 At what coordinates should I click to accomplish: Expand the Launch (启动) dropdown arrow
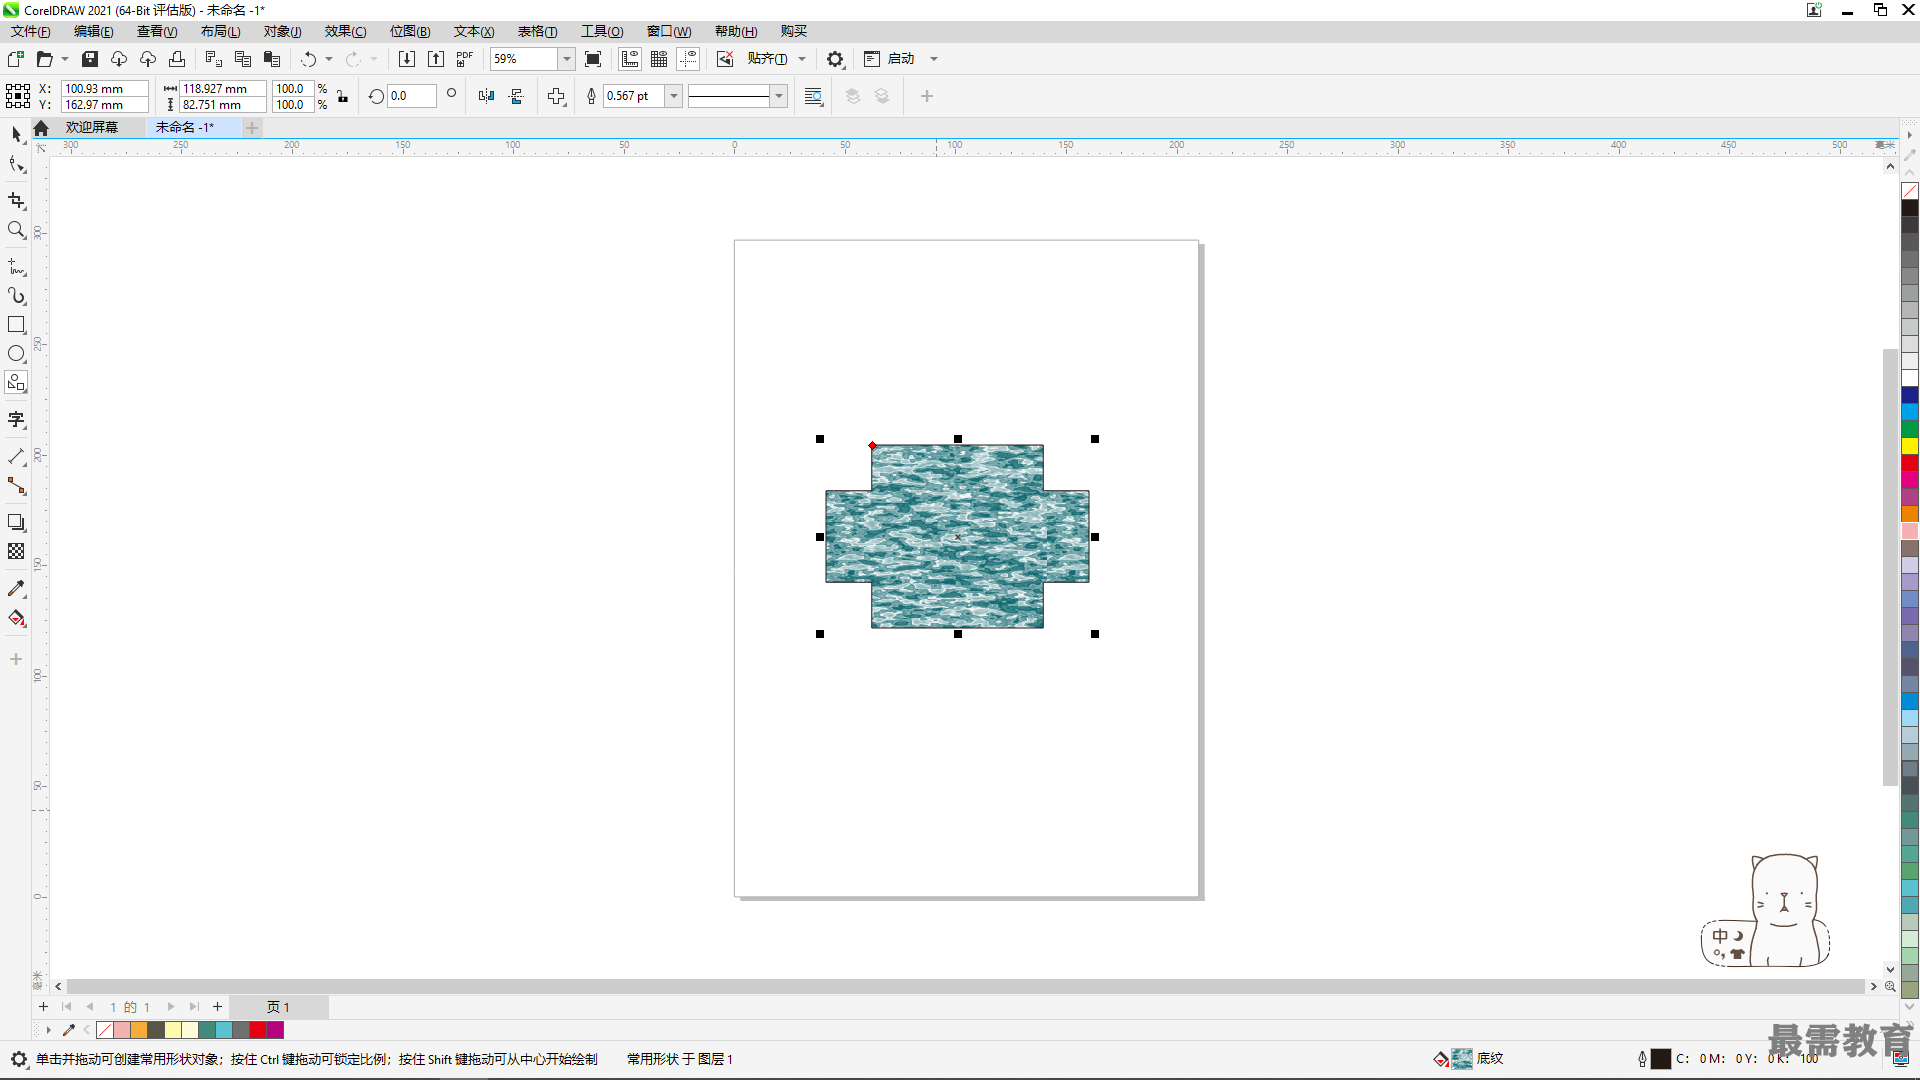pos(934,59)
